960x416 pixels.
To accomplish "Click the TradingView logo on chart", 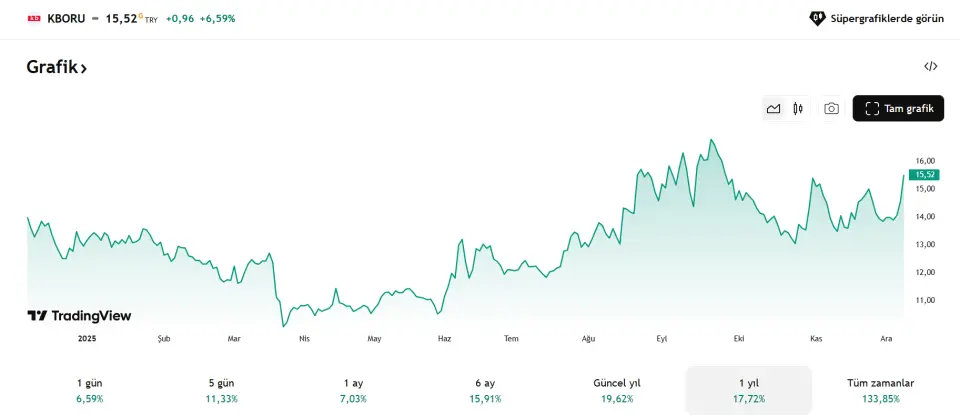I will (79, 316).
